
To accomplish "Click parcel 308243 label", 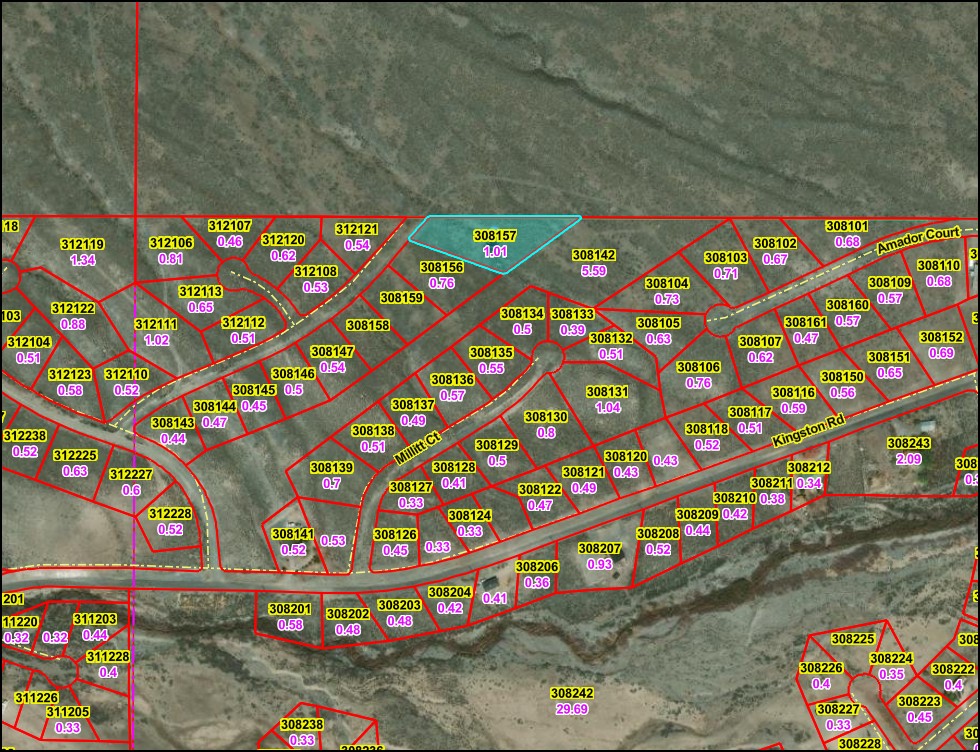I will [909, 443].
